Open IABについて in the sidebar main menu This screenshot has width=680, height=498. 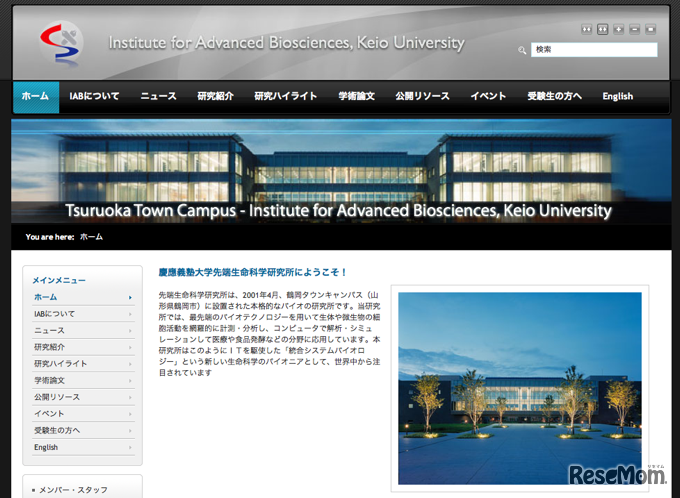tap(83, 314)
